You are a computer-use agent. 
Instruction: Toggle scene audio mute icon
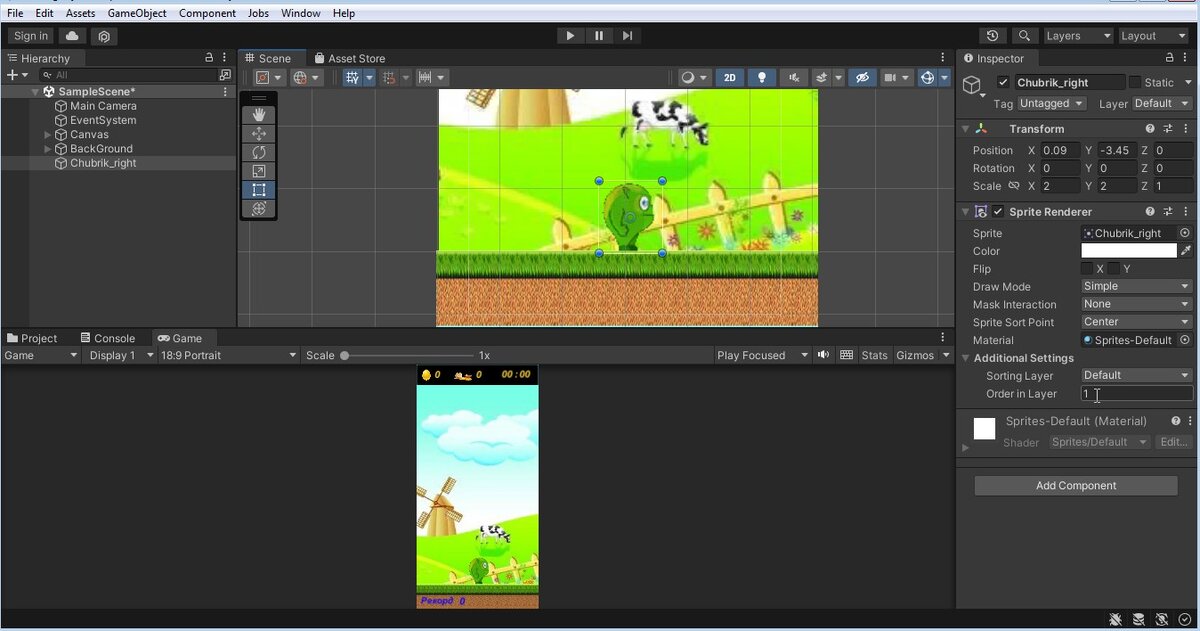pyautogui.click(x=794, y=77)
